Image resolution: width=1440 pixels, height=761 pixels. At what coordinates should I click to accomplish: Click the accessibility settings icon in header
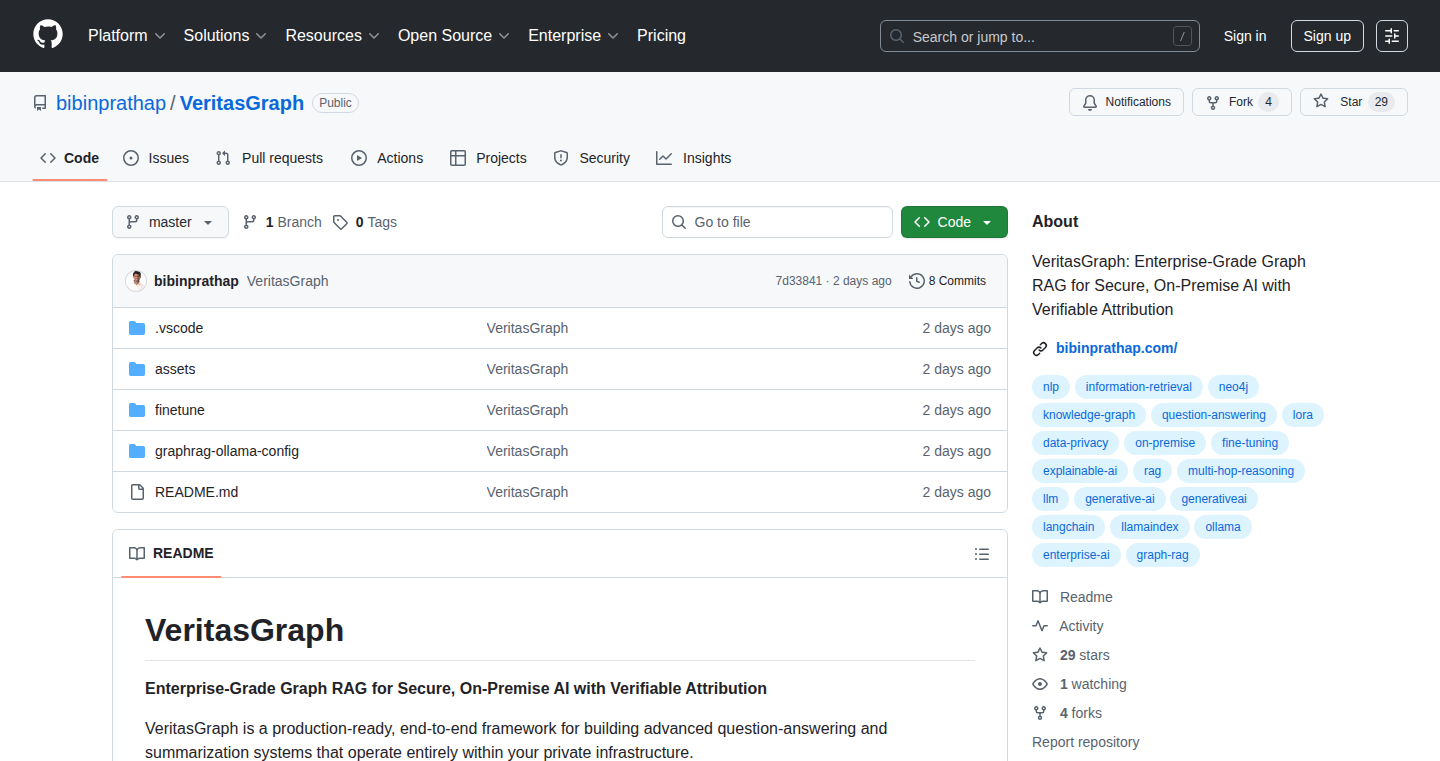(1391, 36)
